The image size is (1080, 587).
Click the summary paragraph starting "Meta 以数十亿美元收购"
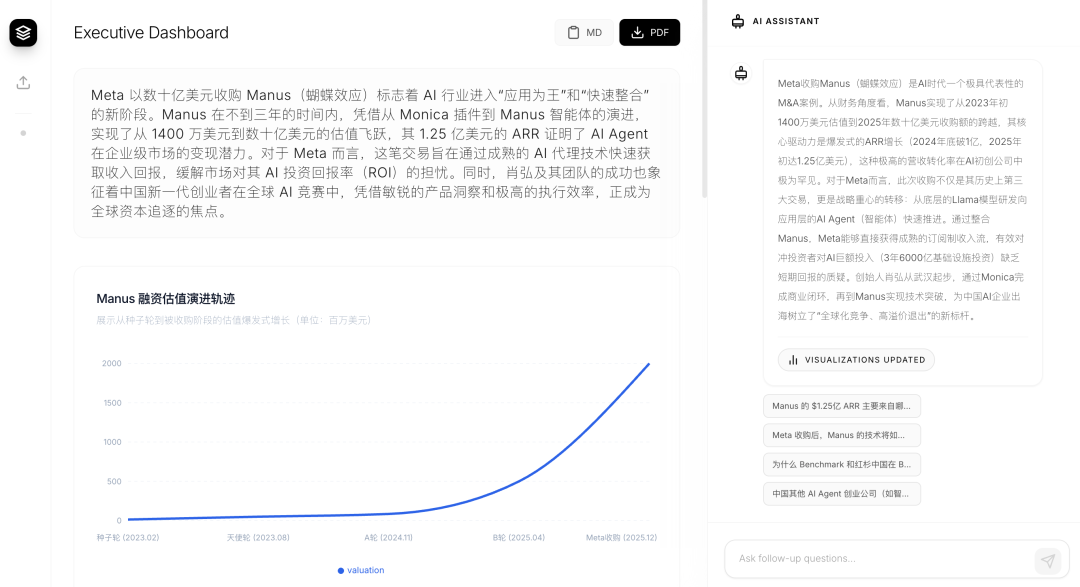click(376, 153)
